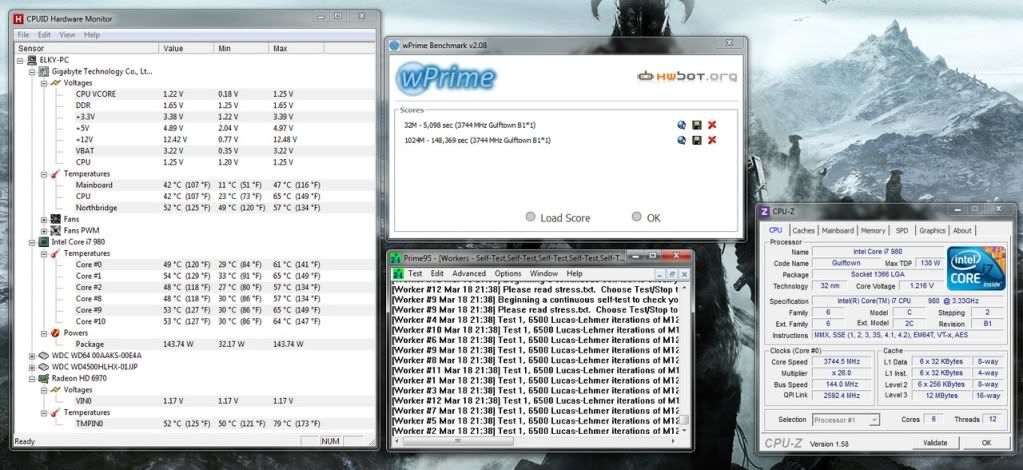
Task: Switch to the Mainboard tab in CPU-Z
Action: pyautogui.click(x=837, y=230)
